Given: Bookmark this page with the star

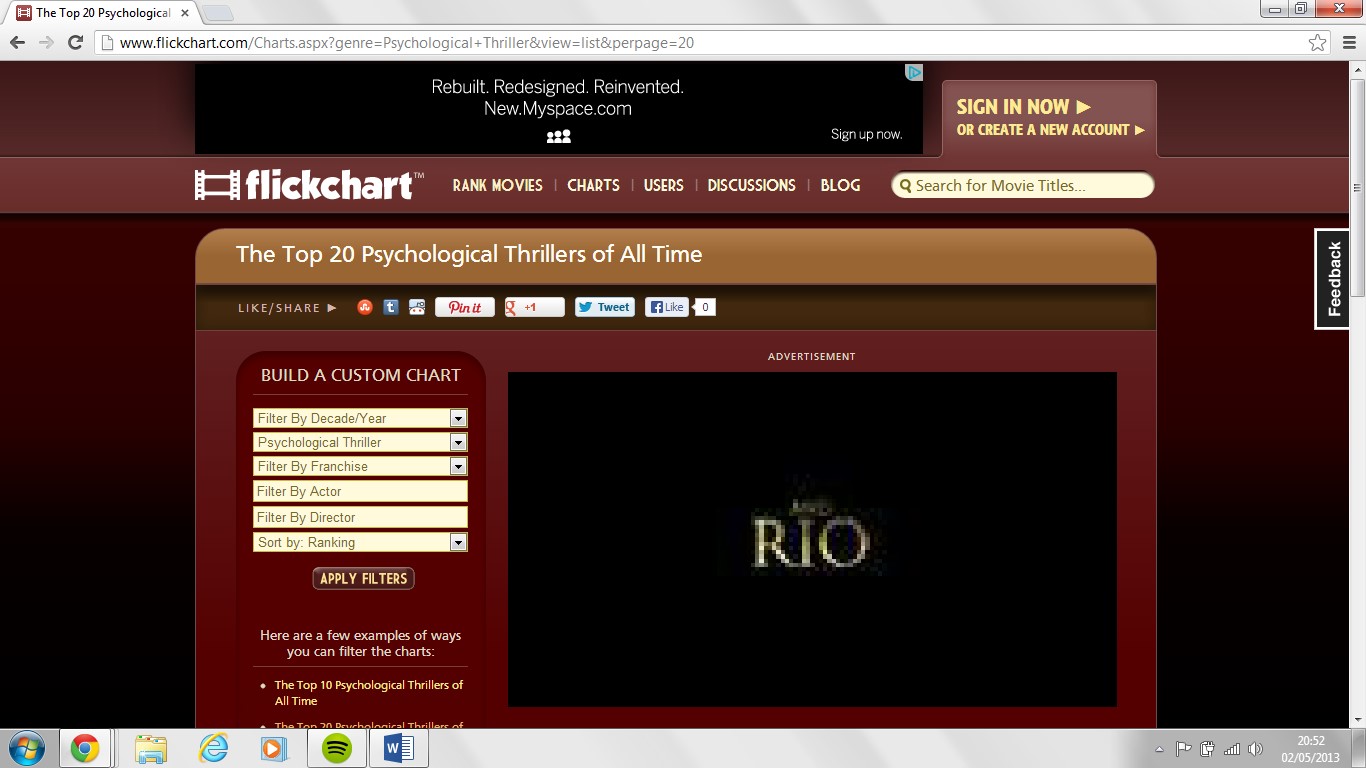Looking at the screenshot, I should pos(1317,42).
